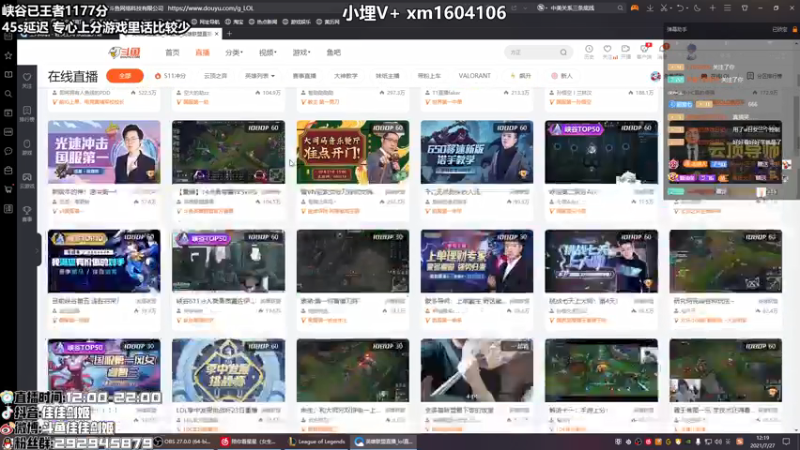This screenshot has height=450, width=800.
Task: Open the 大司马音乐餐厅 stream thumbnail
Action: (353, 152)
